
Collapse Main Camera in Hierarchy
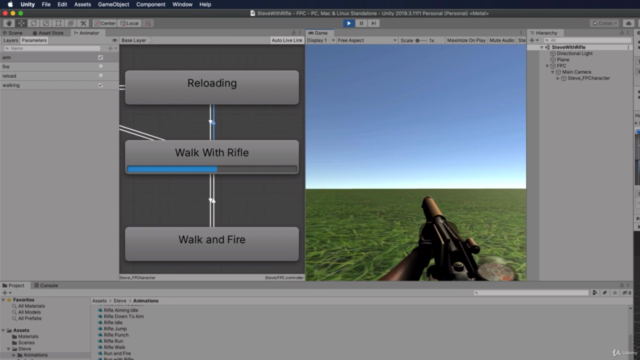point(553,72)
